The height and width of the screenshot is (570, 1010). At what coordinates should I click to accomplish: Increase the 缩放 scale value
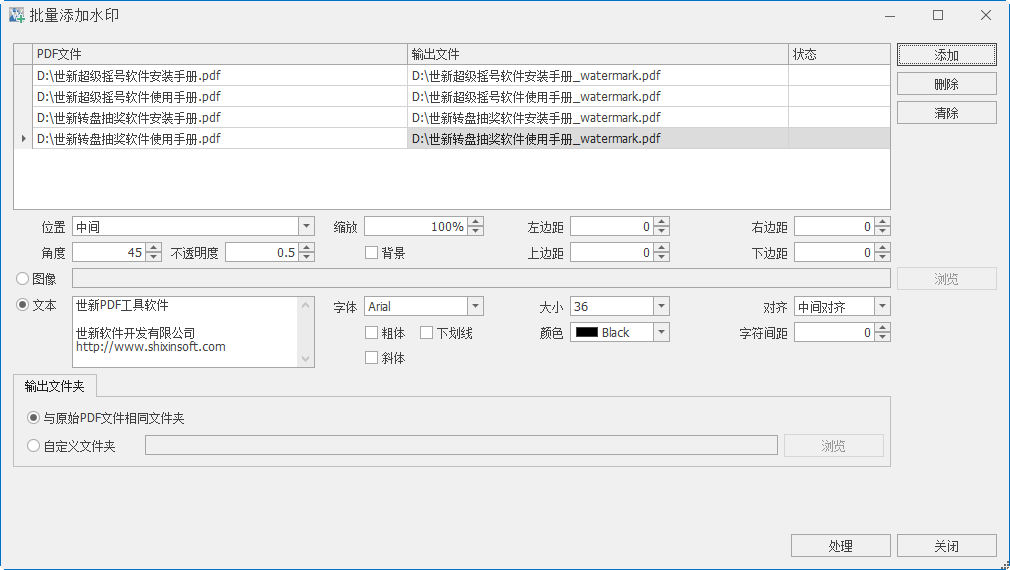[x=475, y=222]
